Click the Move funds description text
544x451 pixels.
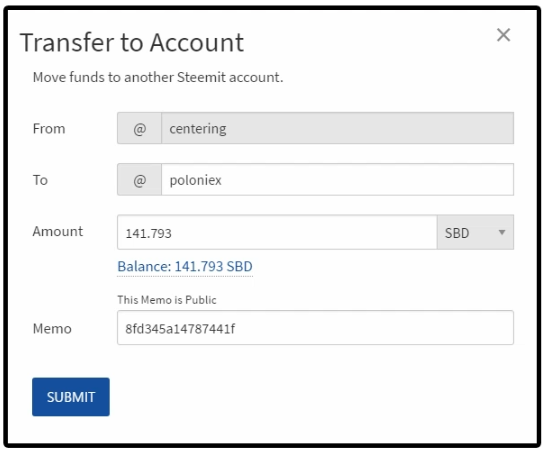(x=158, y=77)
